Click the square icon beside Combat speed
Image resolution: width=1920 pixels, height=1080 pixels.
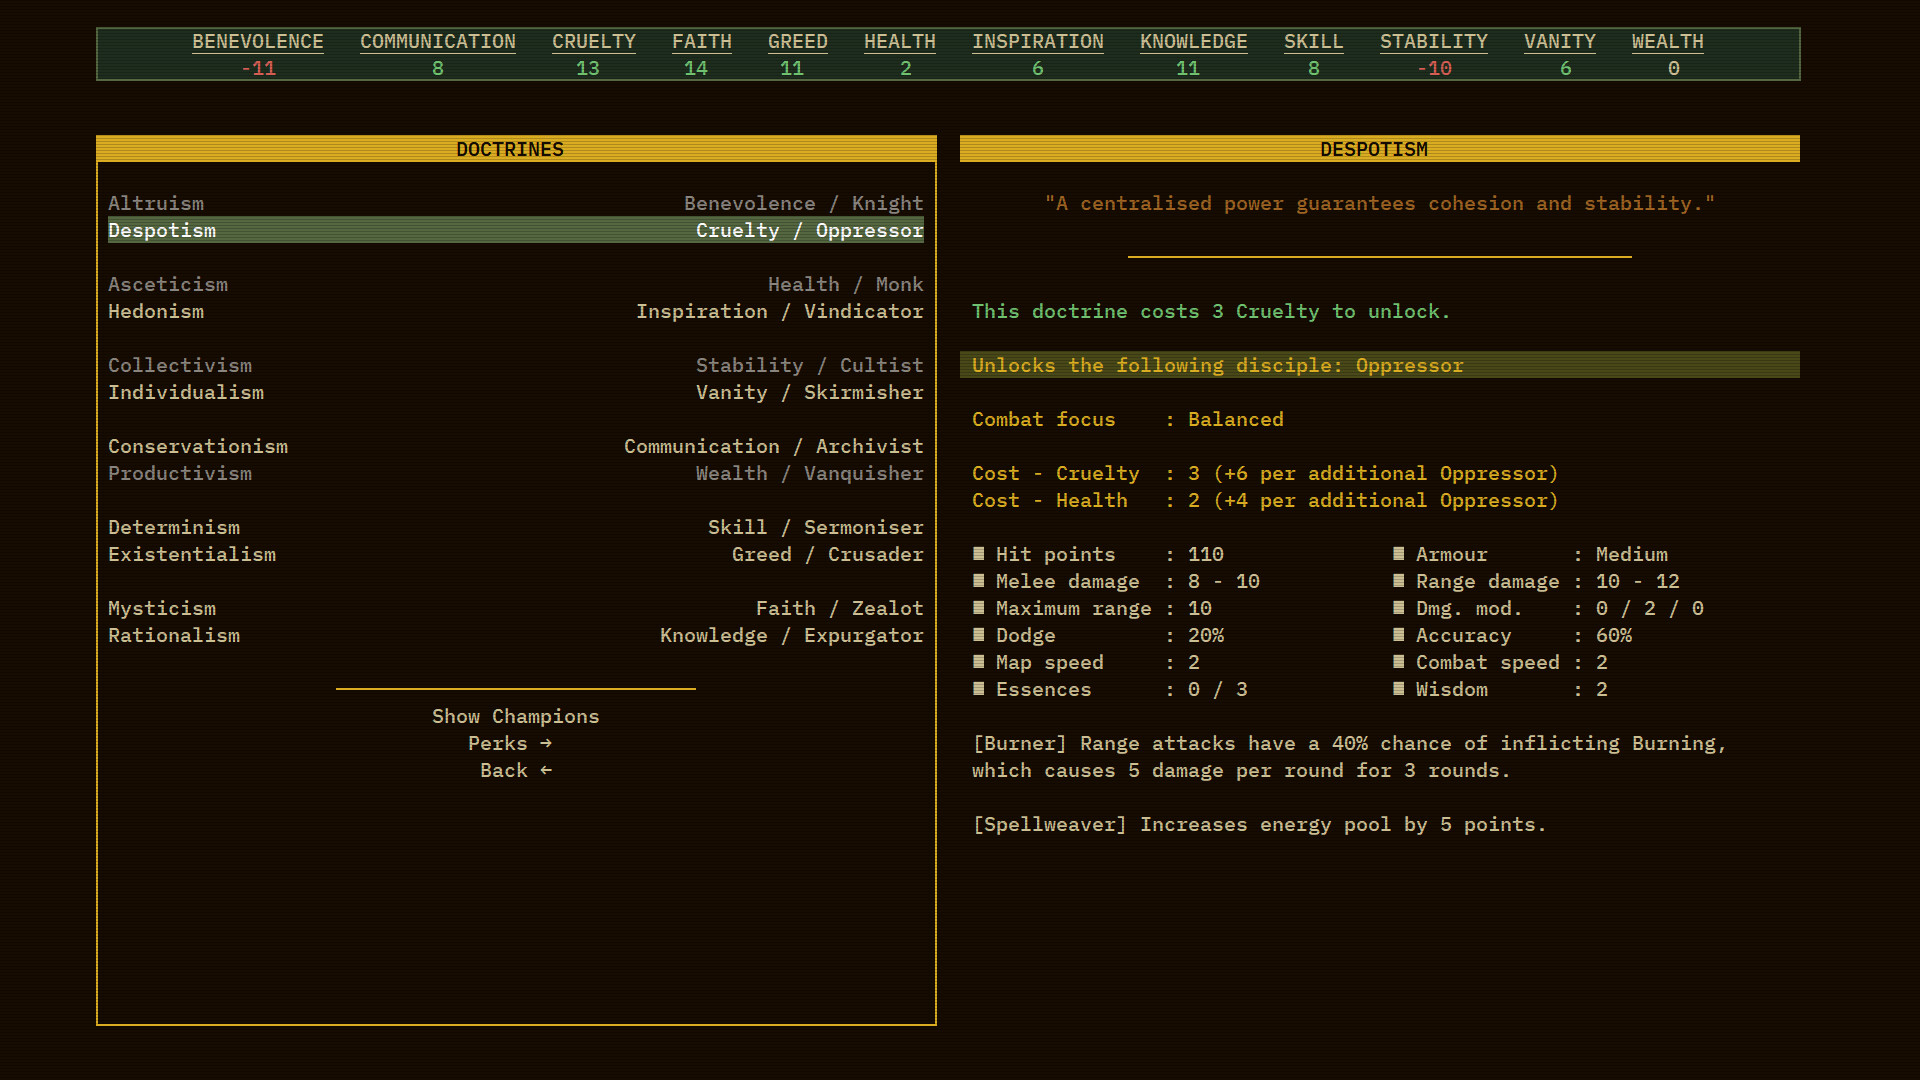point(1397,662)
